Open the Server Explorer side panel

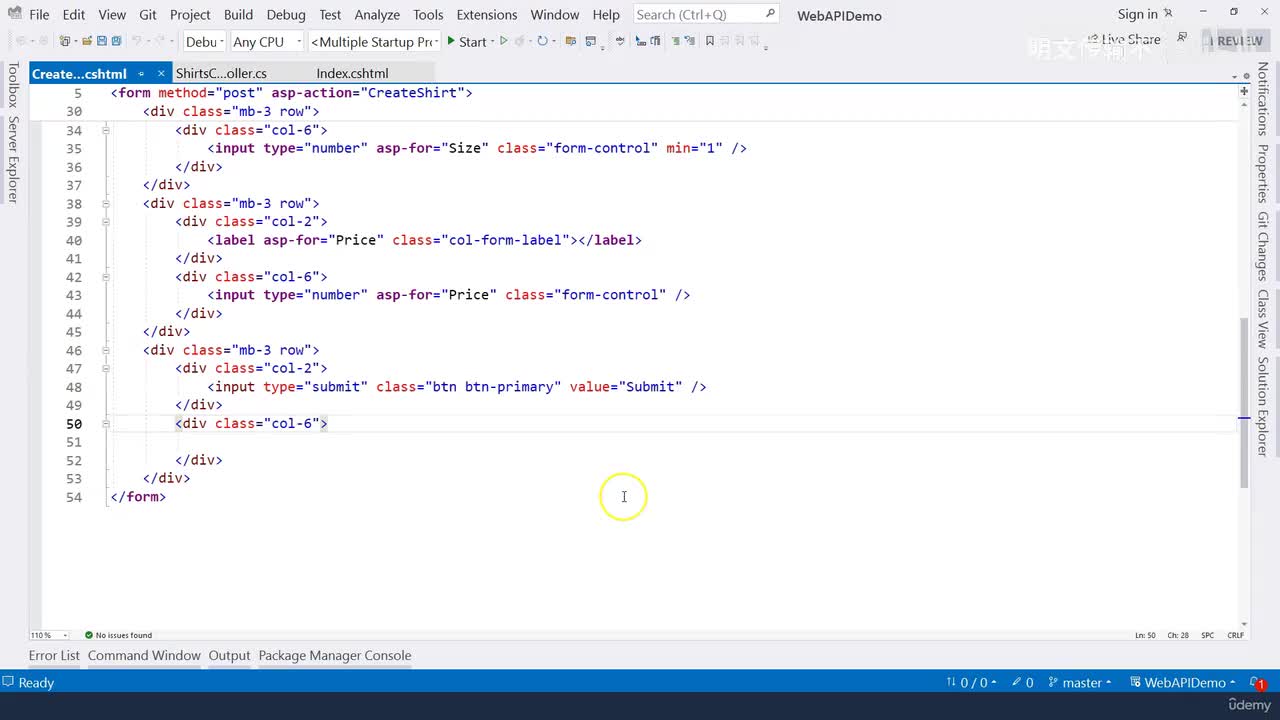[13, 159]
